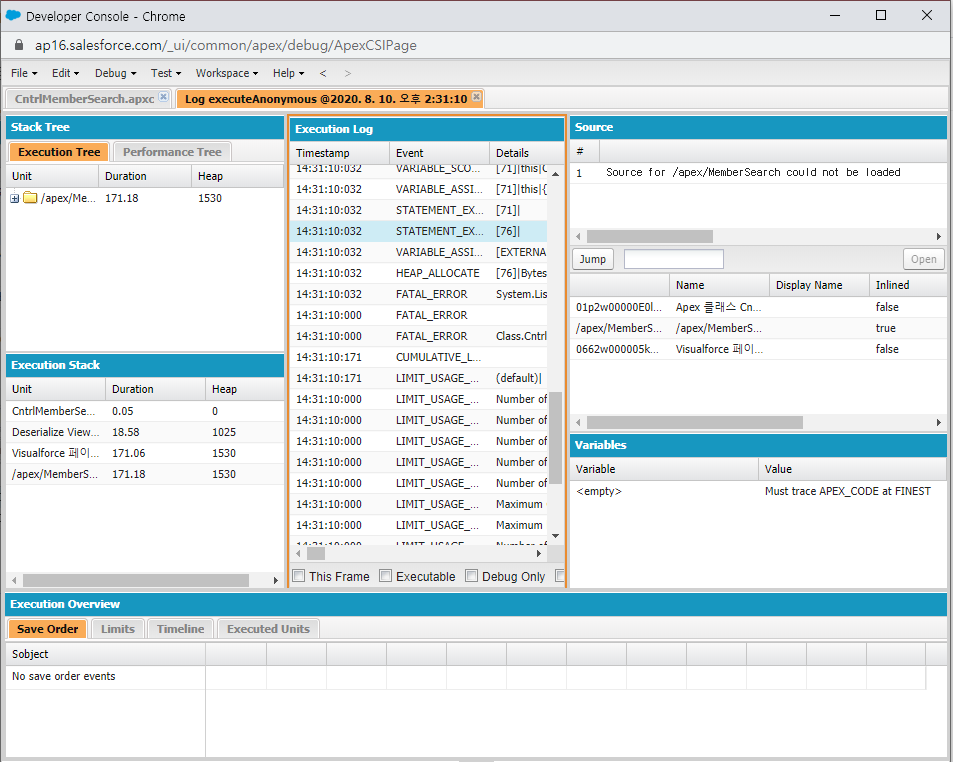
Task: Click Source panel horizontal scrollbar thumb
Action: (650, 236)
